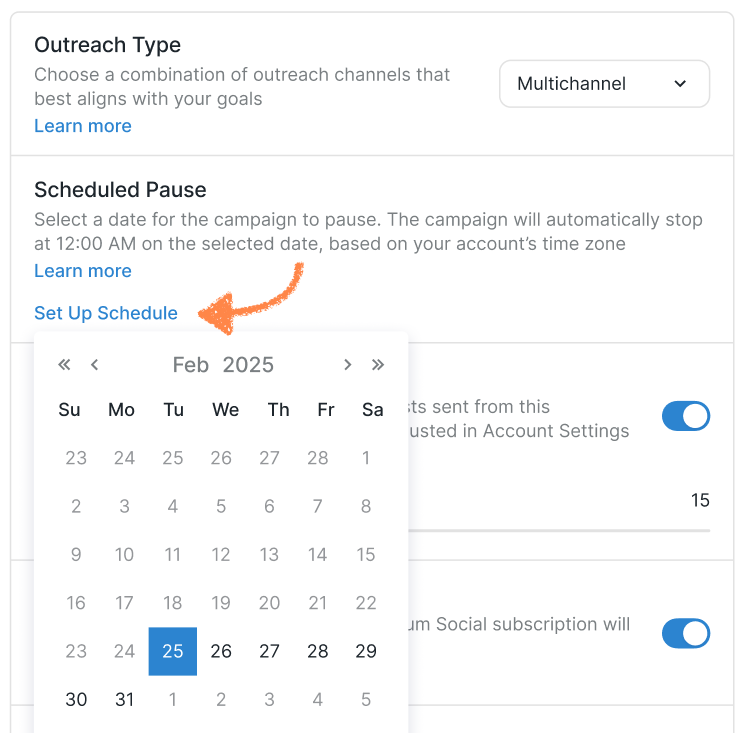Click the Feb month label in calendar header
746x733 pixels.
190,365
